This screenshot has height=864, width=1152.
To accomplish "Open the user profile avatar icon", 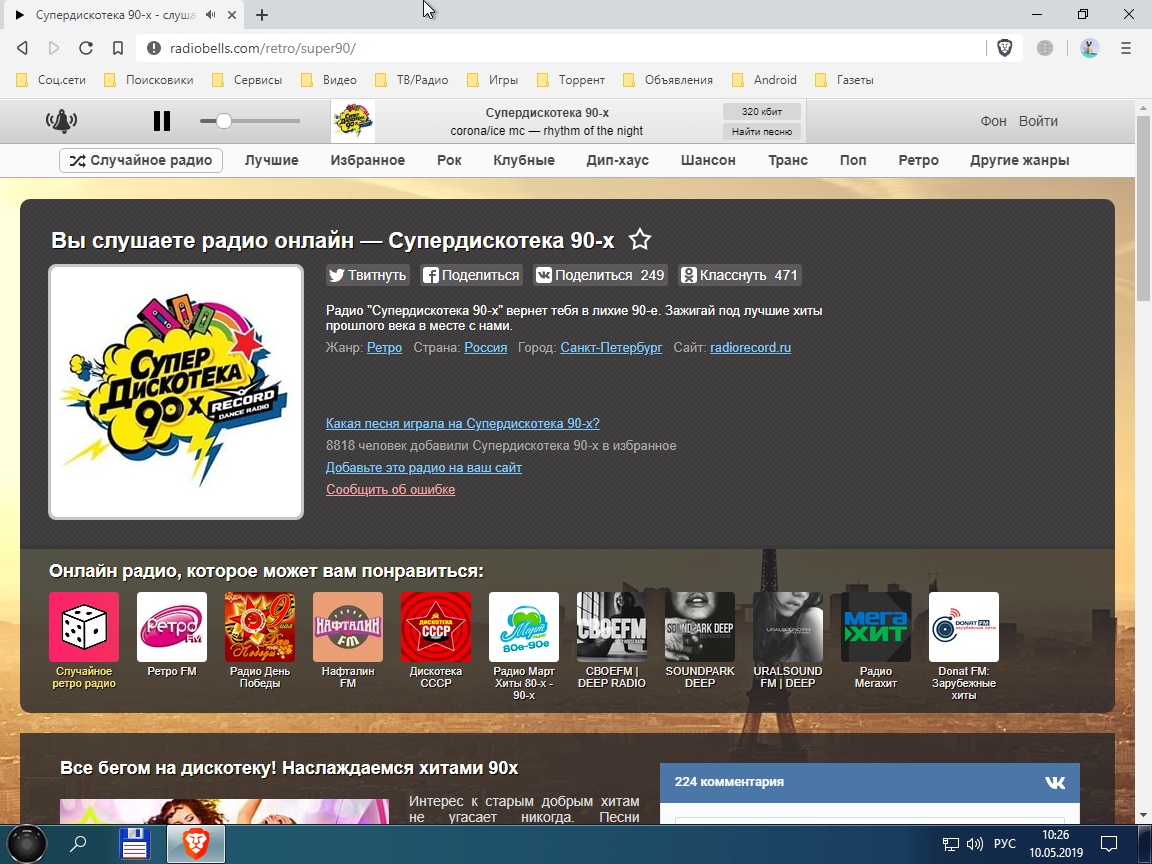I will point(1090,48).
